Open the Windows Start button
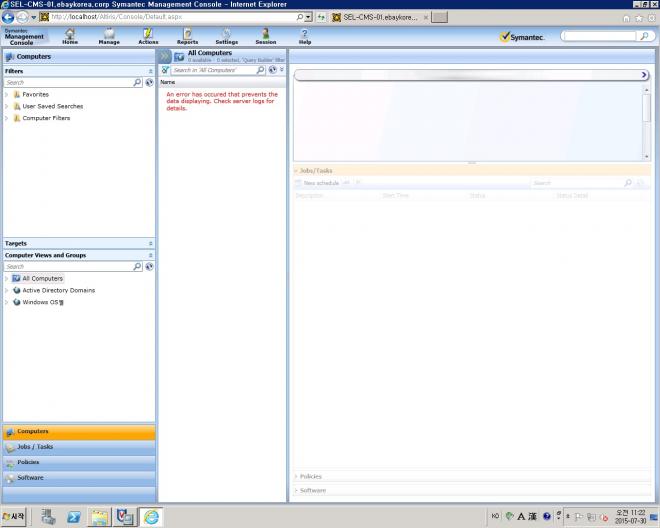Screen dimensions: 660x528 (13, 516)
